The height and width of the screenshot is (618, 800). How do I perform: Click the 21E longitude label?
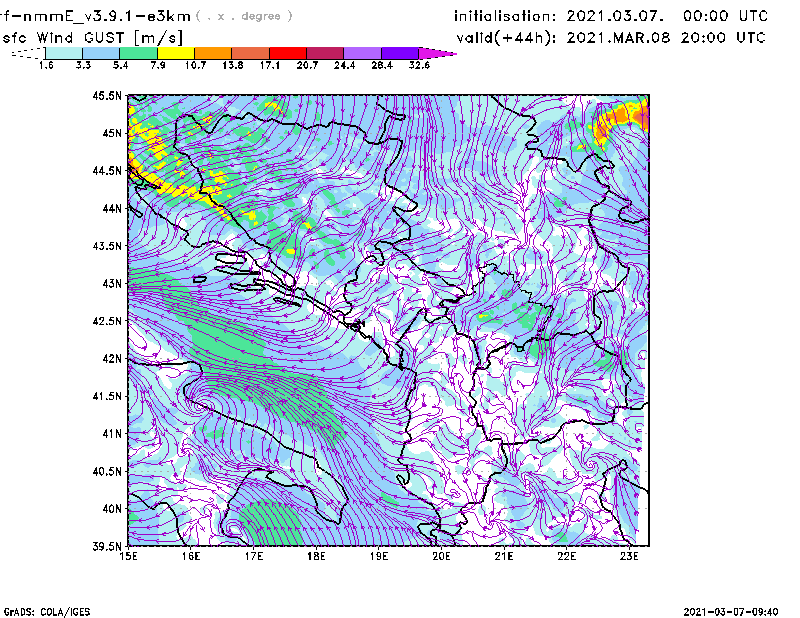click(x=504, y=556)
